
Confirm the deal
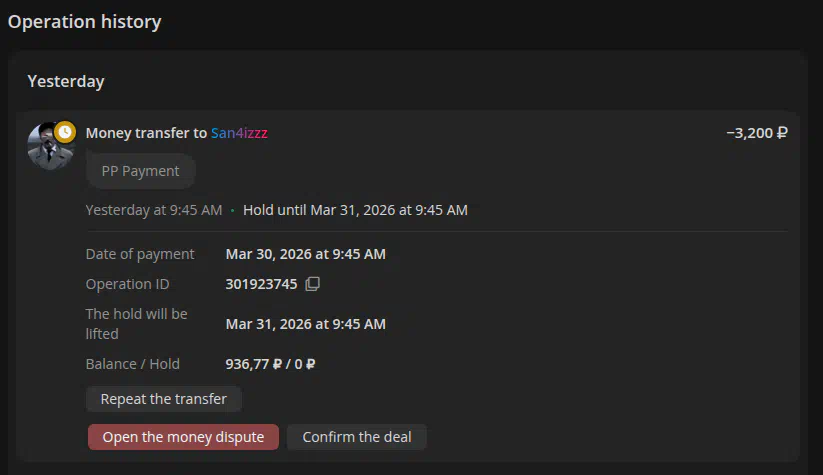357,437
